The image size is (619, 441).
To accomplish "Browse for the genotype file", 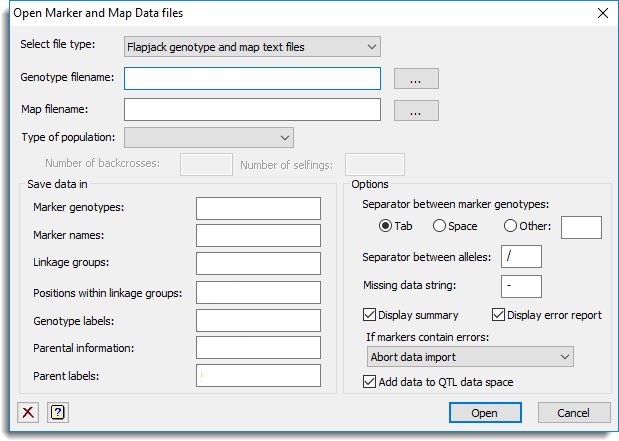I will click(x=416, y=79).
